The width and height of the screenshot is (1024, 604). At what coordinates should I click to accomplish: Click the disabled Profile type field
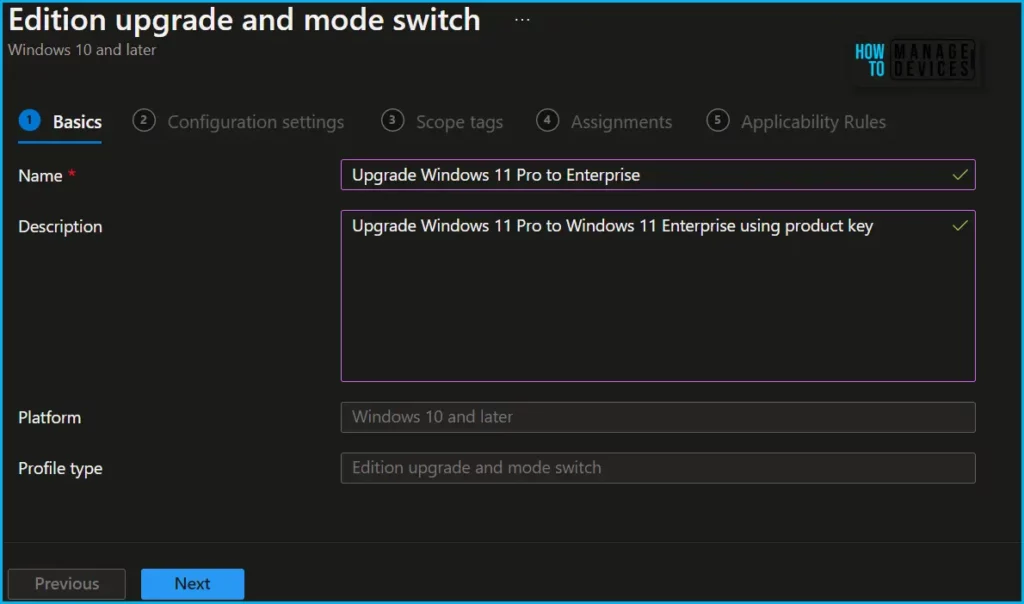pyautogui.click(x=657, y=468)
